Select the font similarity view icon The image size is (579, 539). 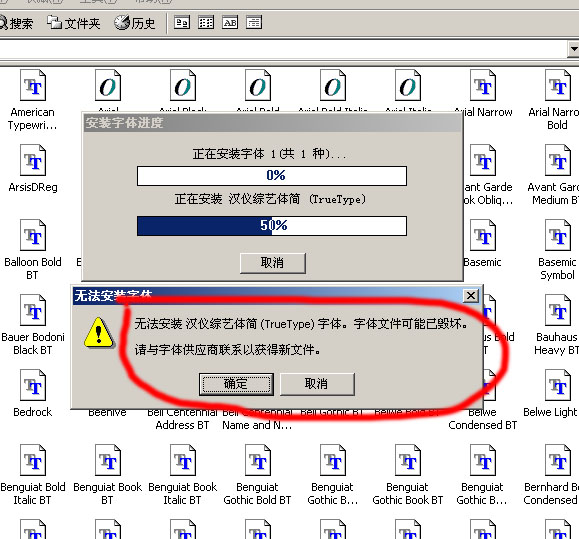tap(230, 23)
